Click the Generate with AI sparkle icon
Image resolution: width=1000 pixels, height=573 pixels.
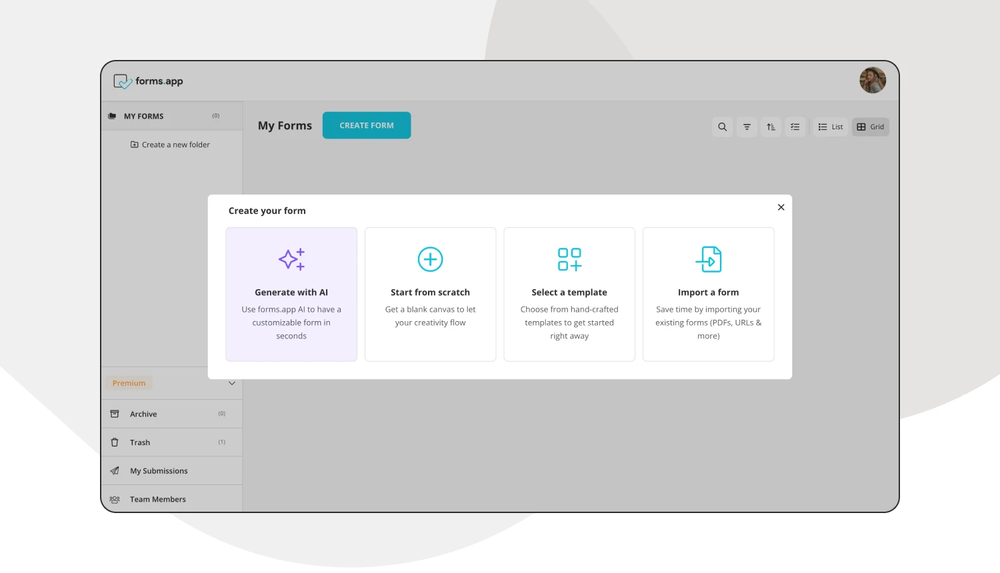tap(291, 259)
